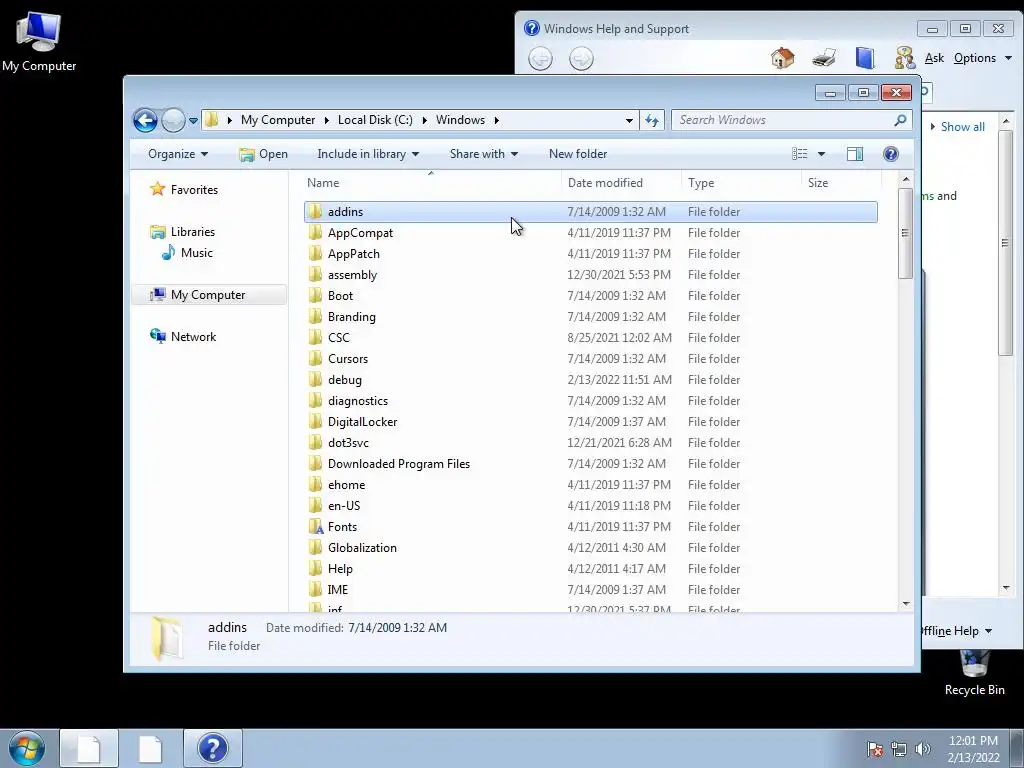This screenshot has width=1024, height=768.
Task: Expand the arrow after Windows breadcrumb
Action: (x=497, y=120)
